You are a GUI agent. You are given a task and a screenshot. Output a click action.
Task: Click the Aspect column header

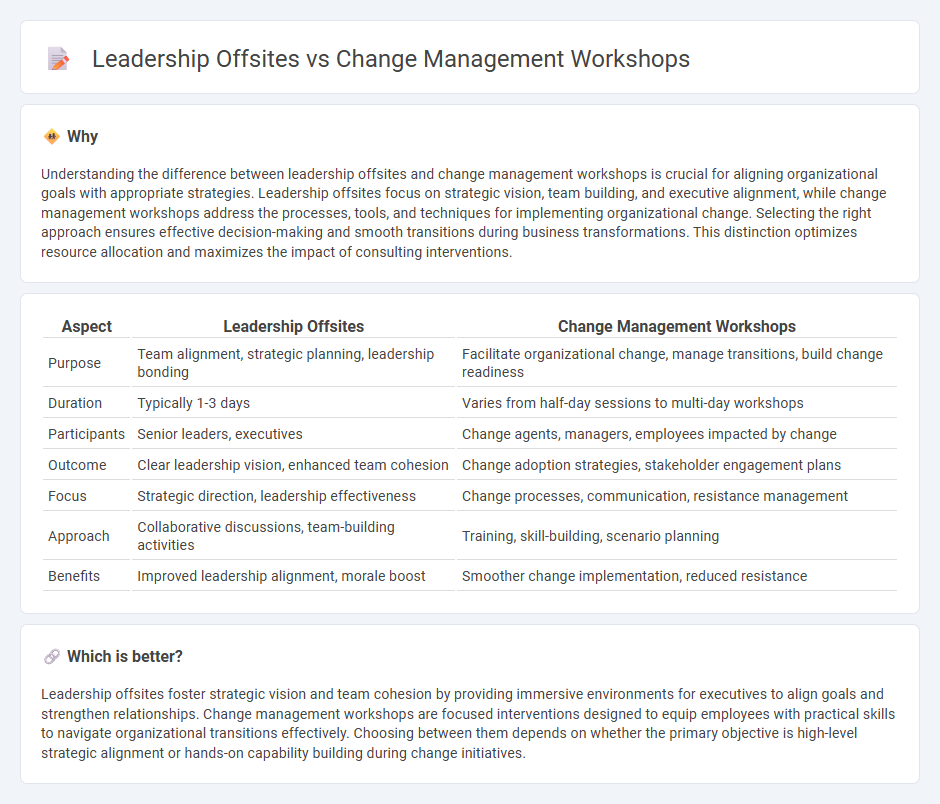87,326
